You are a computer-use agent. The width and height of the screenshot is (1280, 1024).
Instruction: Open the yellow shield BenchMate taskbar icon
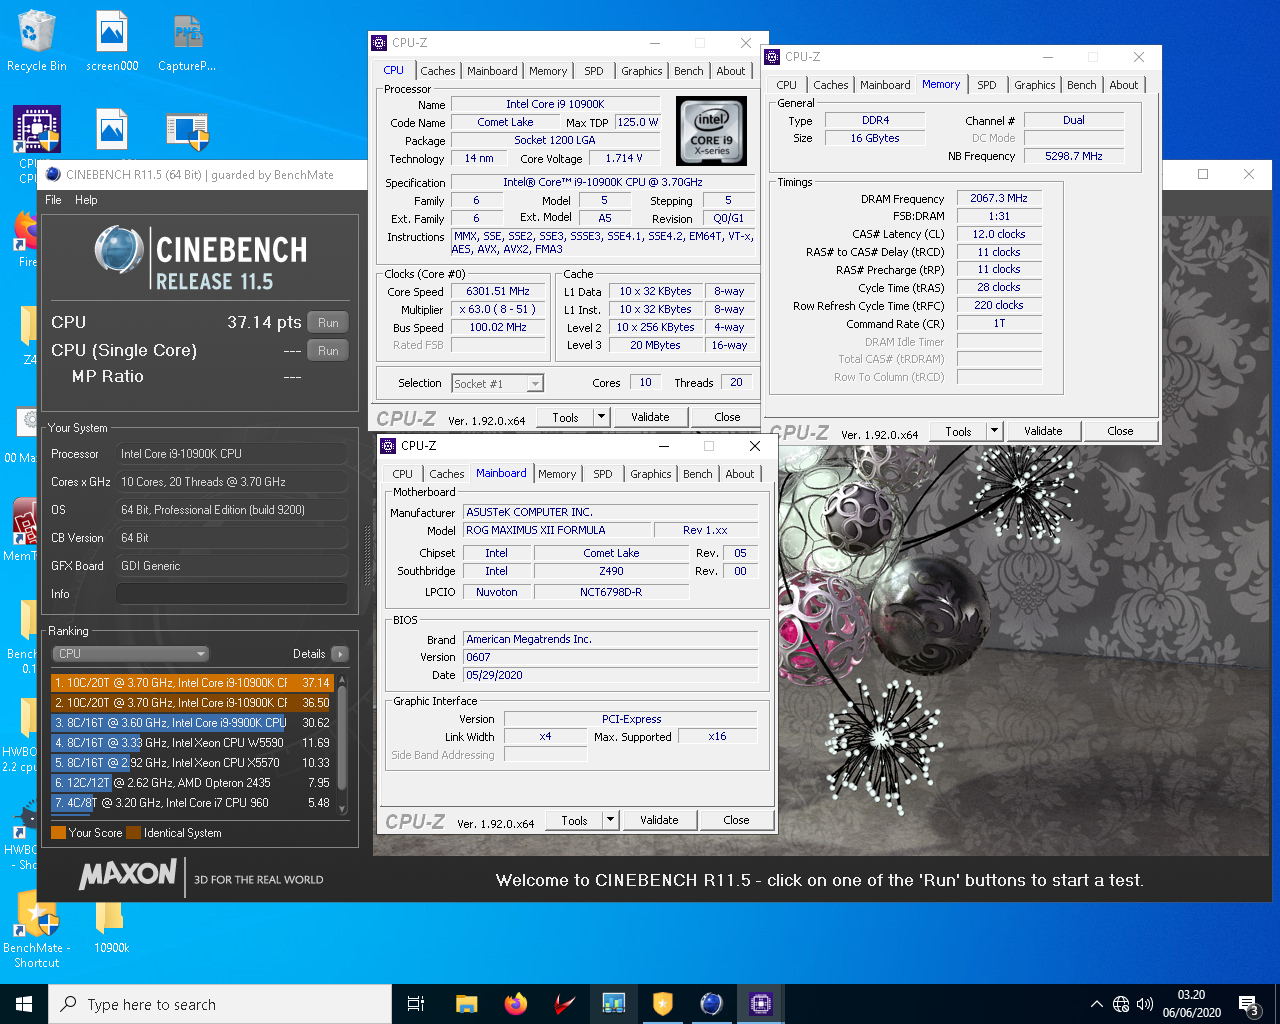(x=662, y=1004)
